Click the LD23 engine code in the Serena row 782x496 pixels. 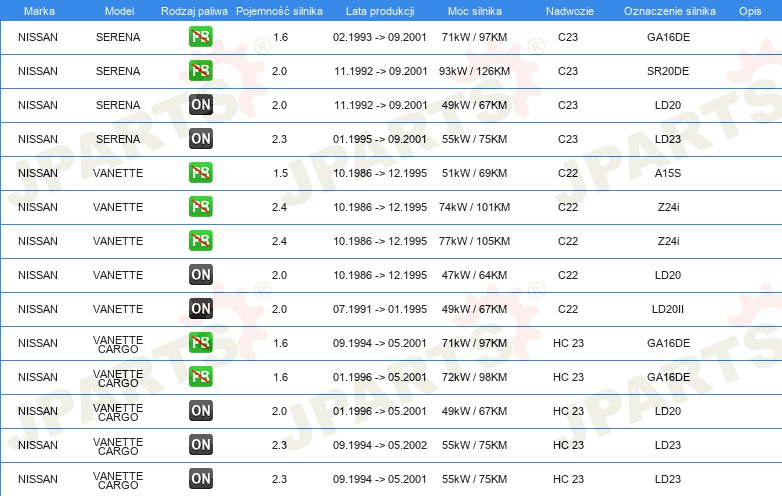[x=668, y=139]
